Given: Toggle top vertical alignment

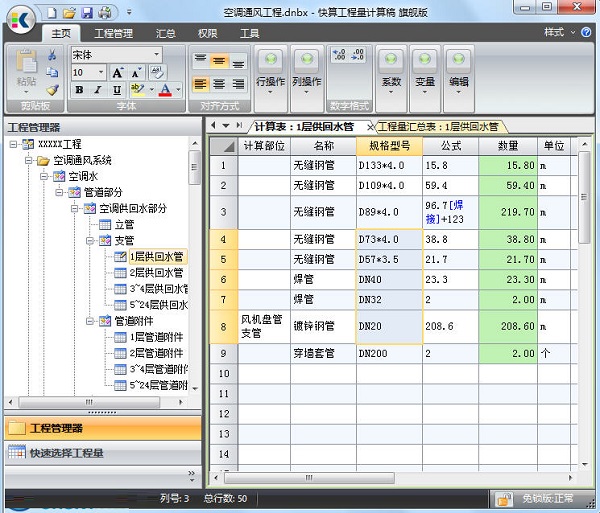Looking at the screenshot, I should click(200, 60).
